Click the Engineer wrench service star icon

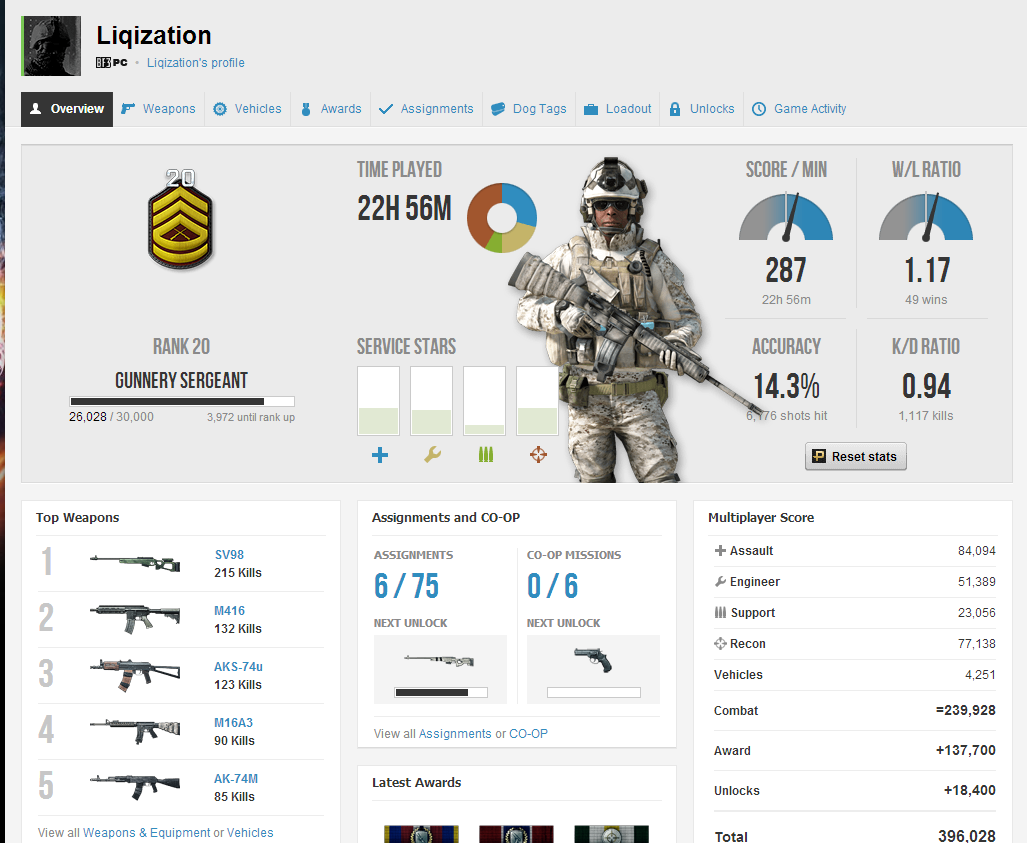432,455
